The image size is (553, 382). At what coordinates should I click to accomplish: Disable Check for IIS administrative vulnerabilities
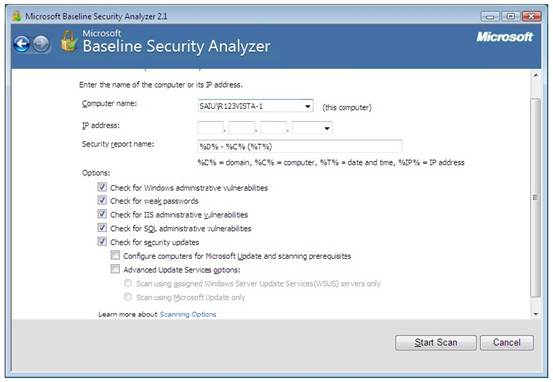click(102, 214)
